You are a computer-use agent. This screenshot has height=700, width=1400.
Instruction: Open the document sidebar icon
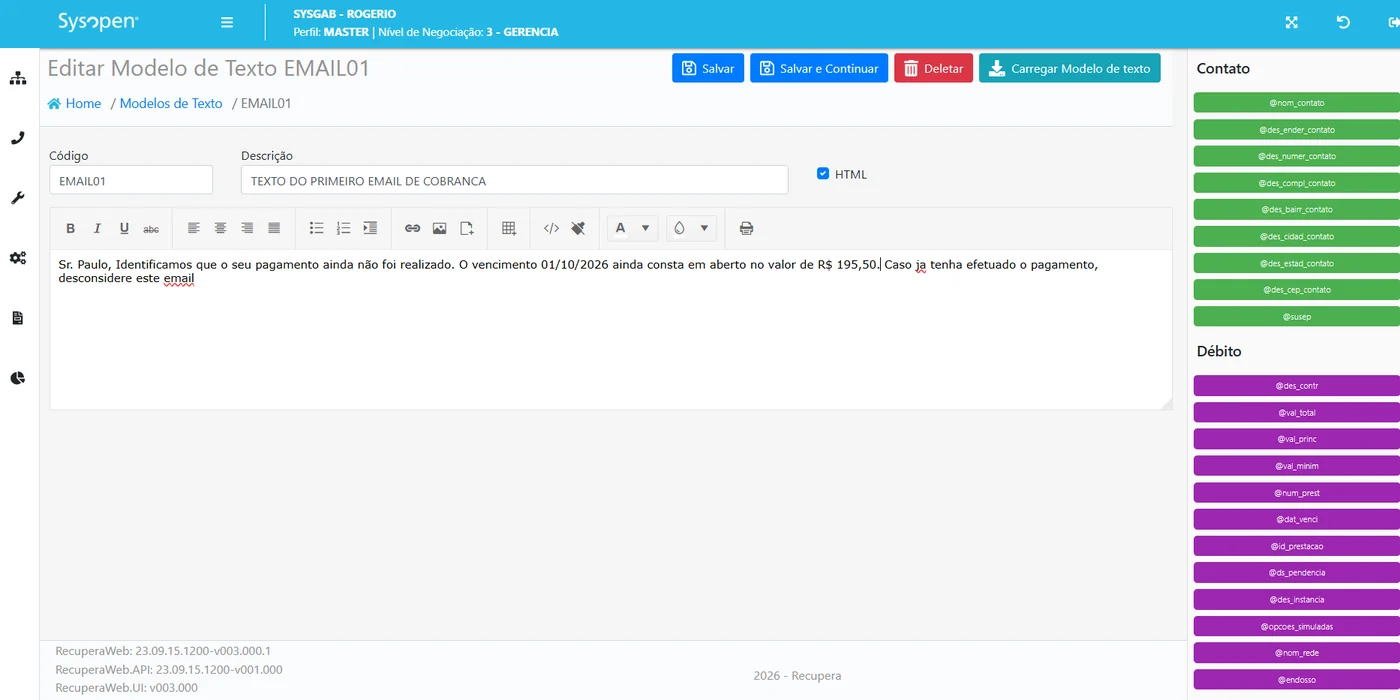pos(18,318)
